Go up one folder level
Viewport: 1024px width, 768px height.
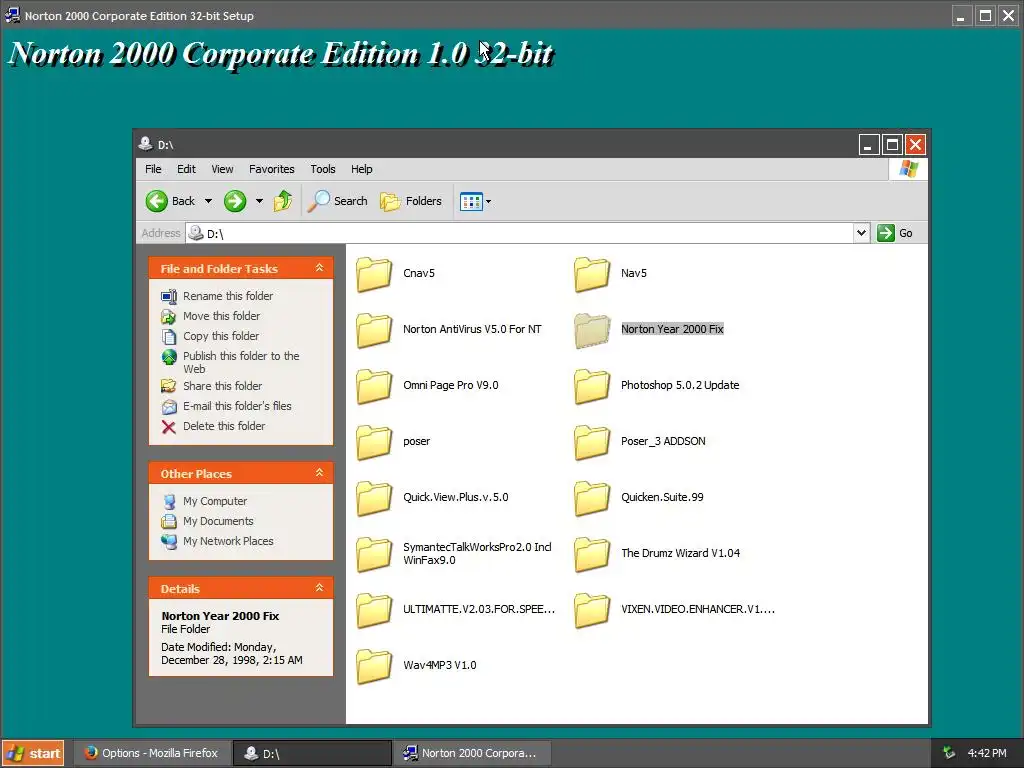[x=283, y=201]
